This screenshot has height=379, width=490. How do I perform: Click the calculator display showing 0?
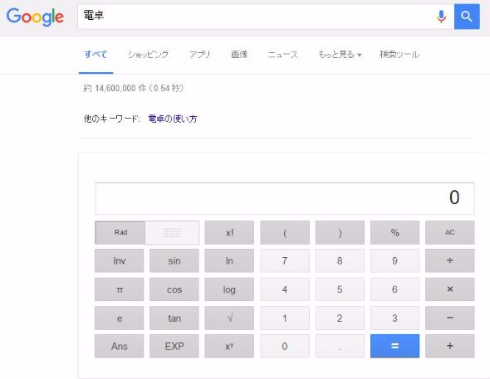coord(285,198)
